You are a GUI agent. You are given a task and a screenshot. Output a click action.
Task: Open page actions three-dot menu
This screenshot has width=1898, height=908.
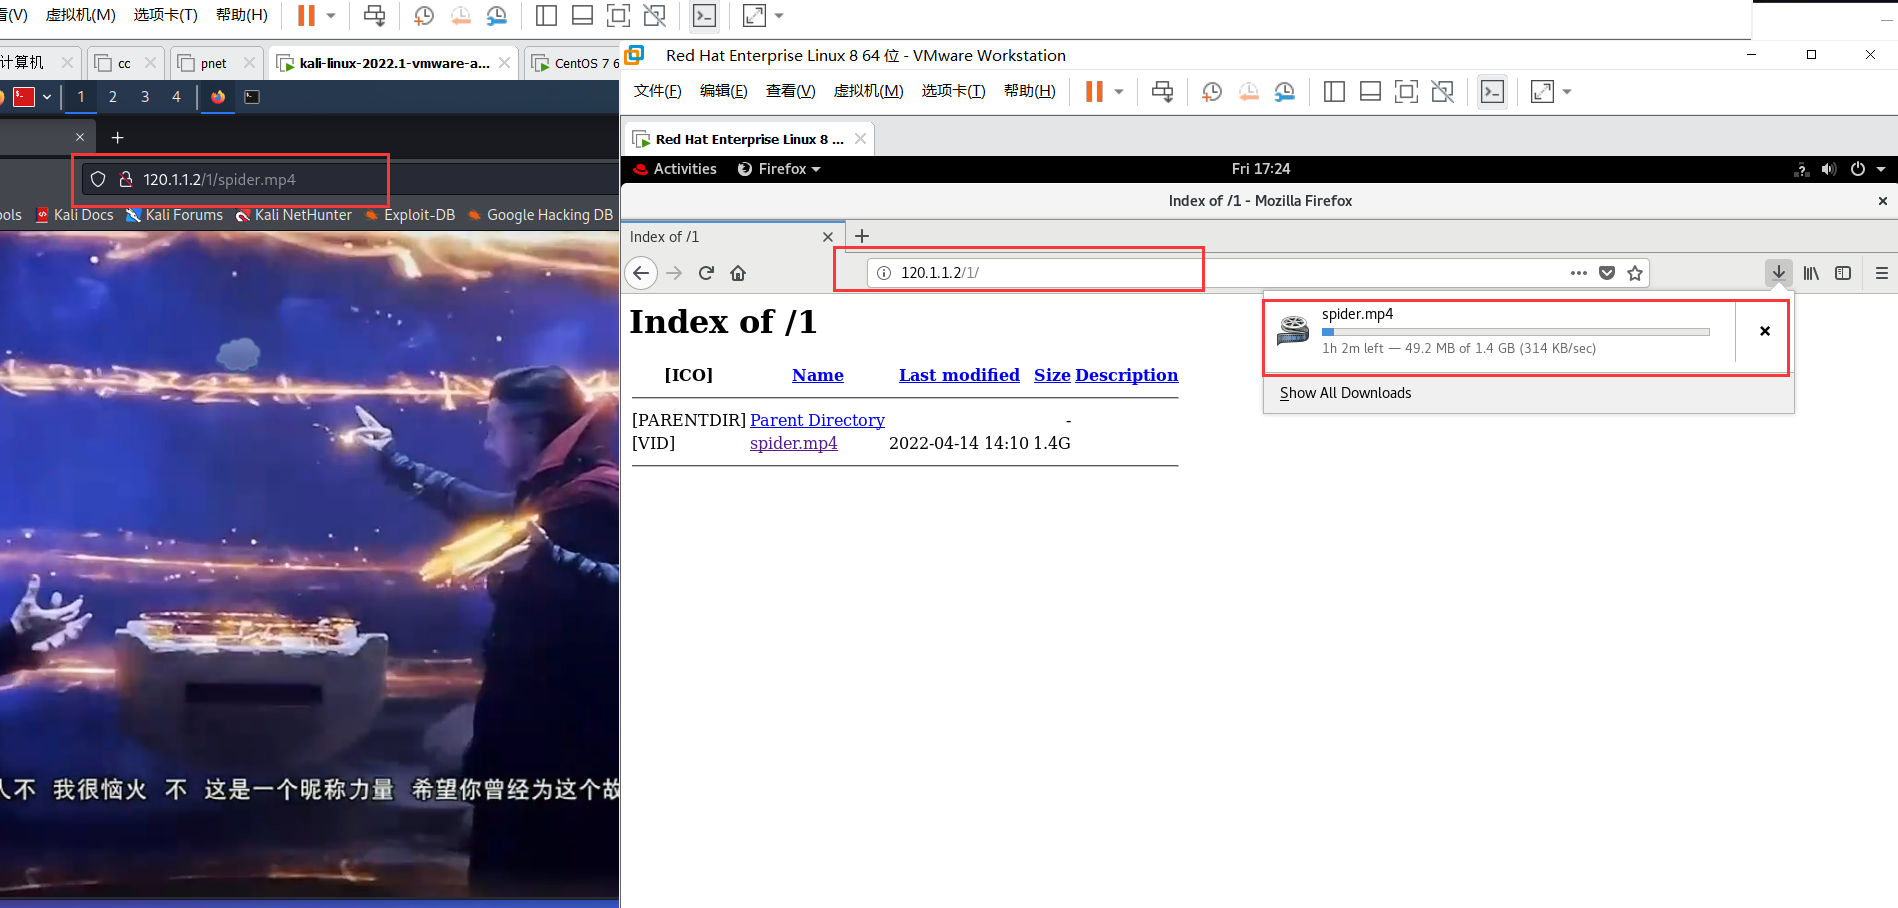click(x=1579, y=273)
